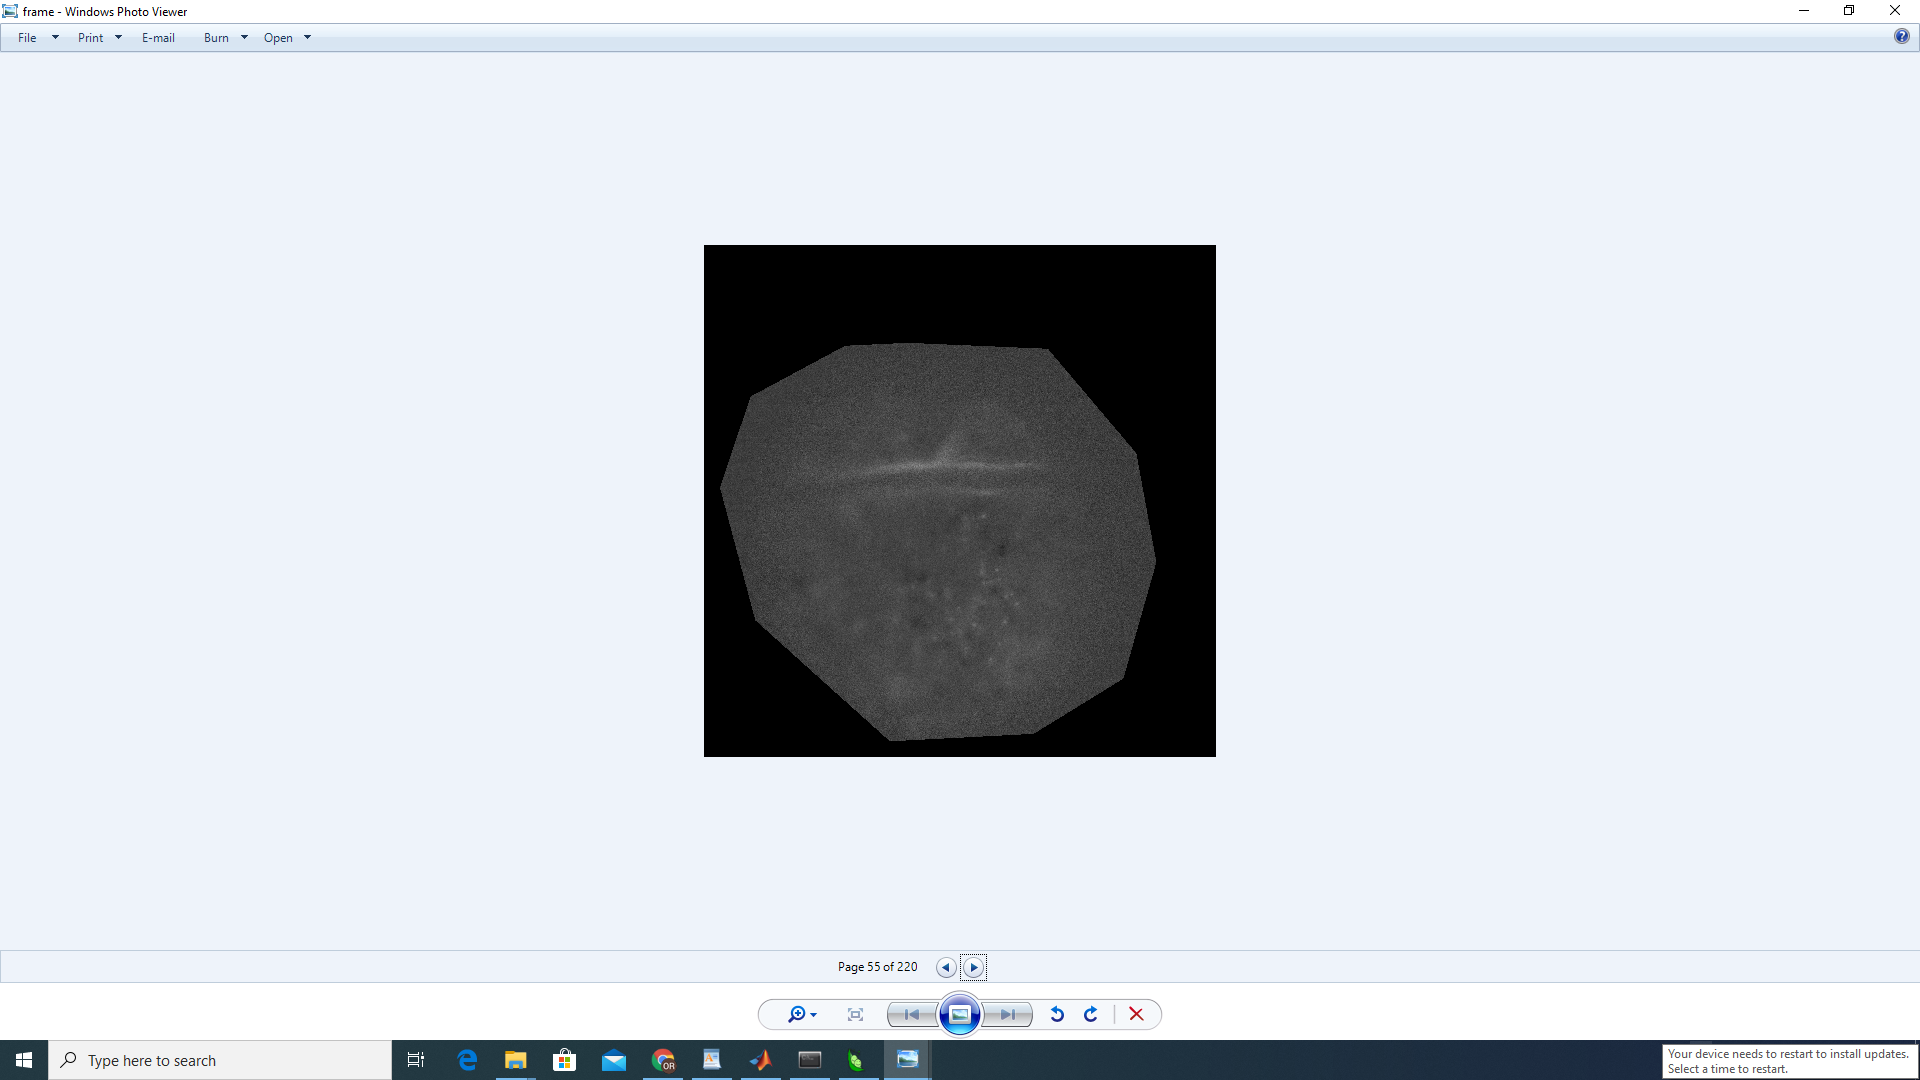
Task: Click the blue Help icon
Action: 1901,37
